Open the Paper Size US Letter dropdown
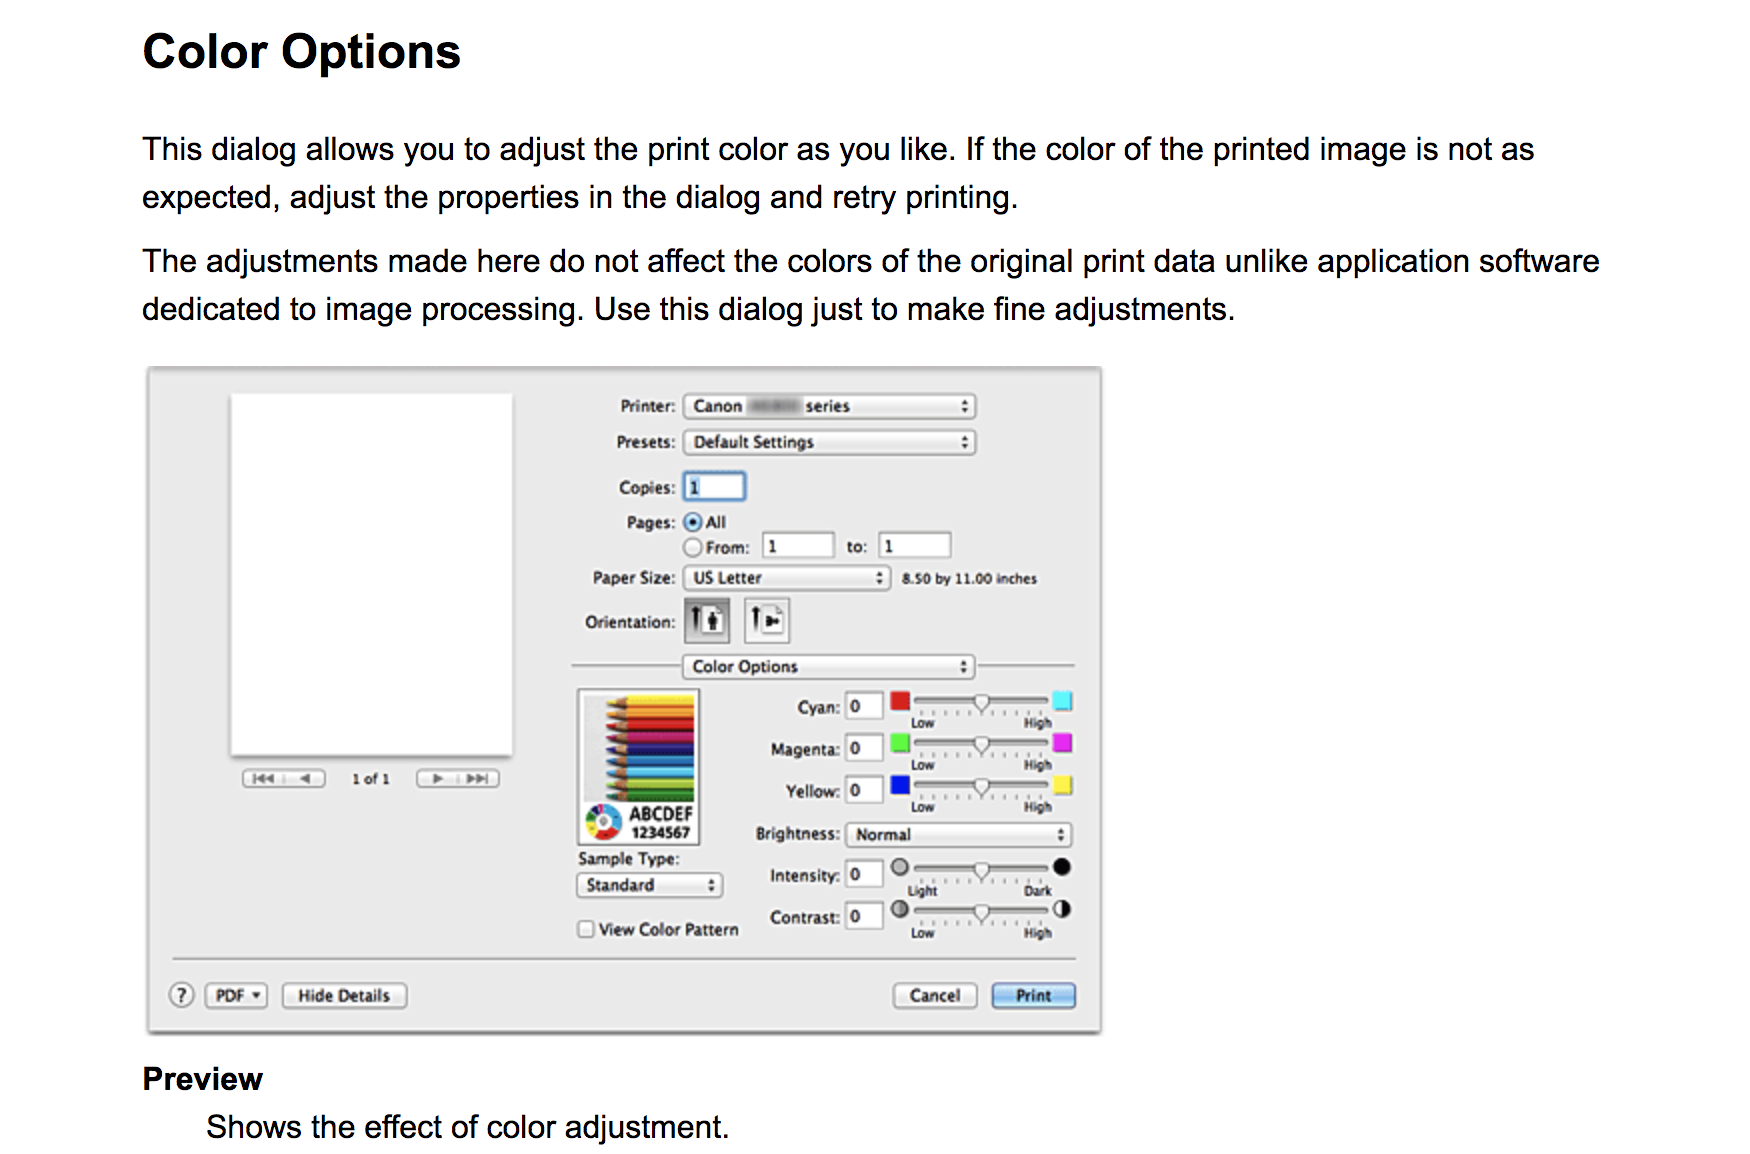 pyautogui.click(x=786, y=578)
